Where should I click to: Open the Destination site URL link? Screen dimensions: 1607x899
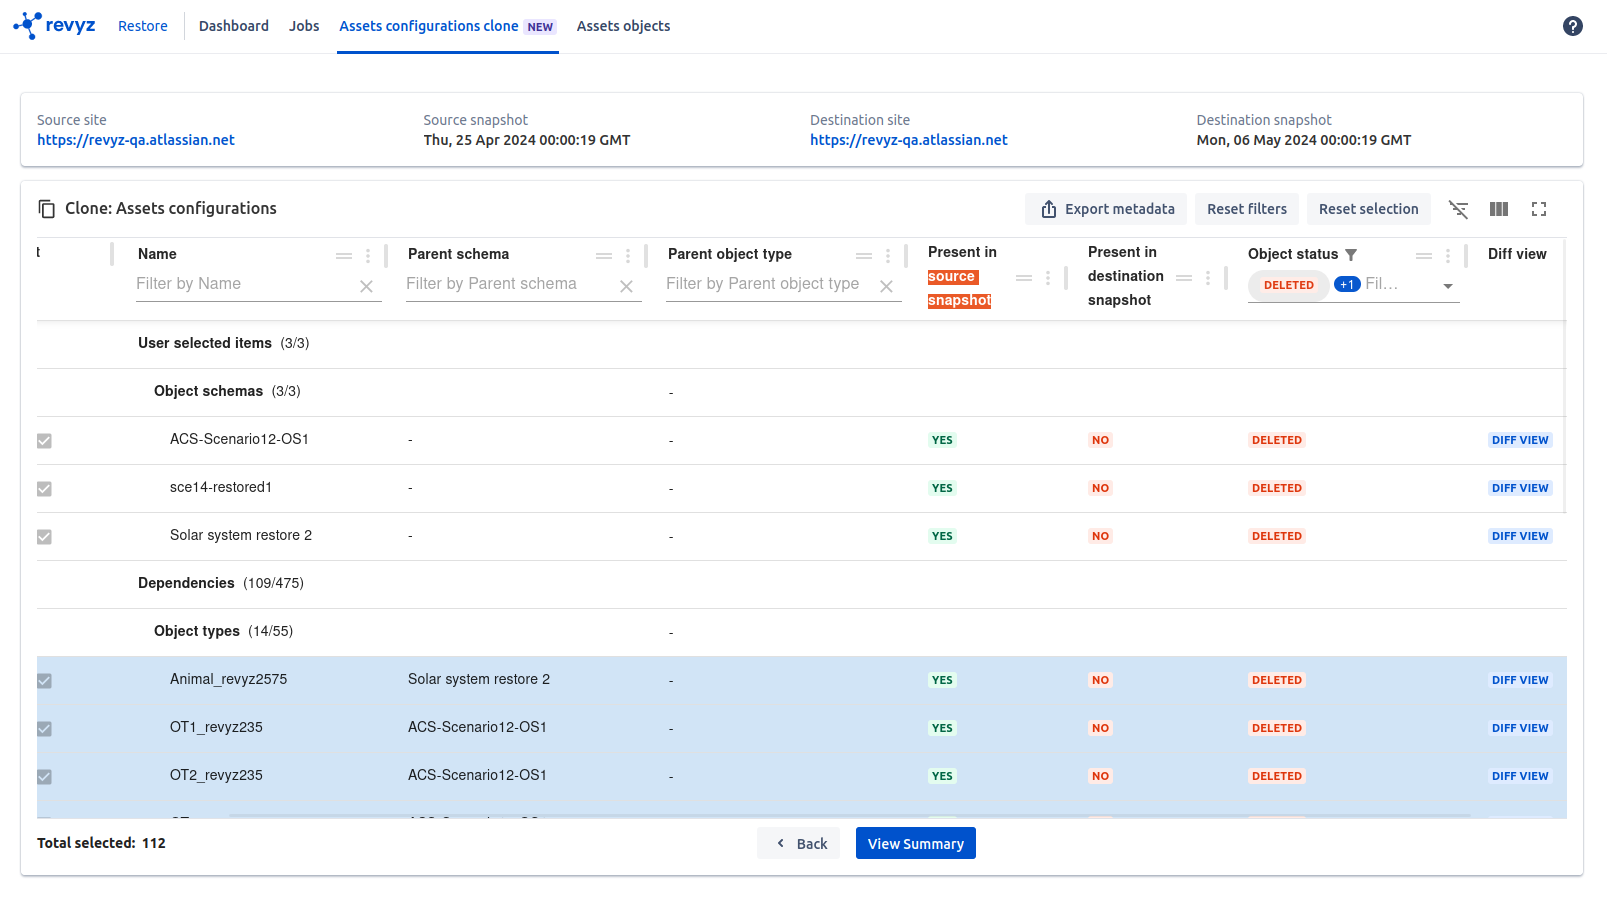(909, 140)
